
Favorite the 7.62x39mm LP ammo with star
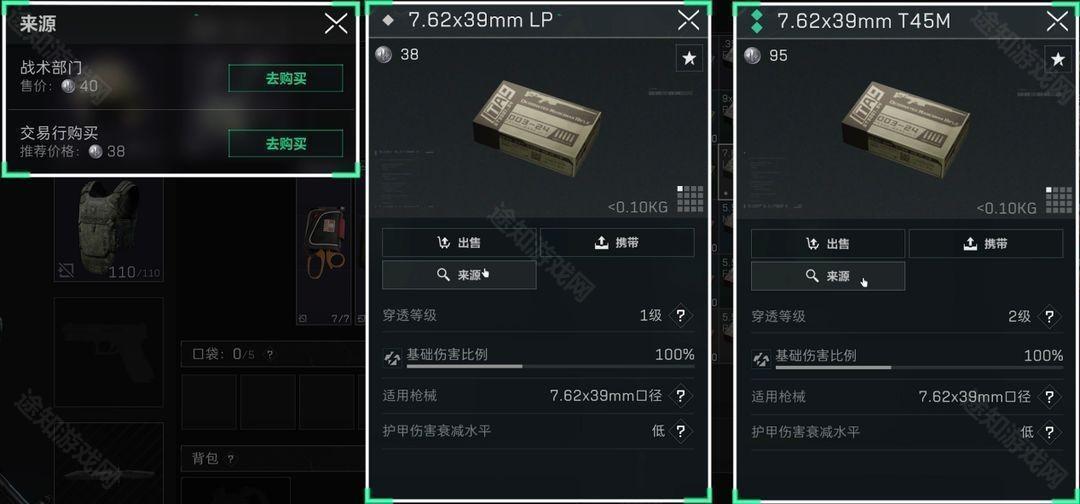point(689,59)
